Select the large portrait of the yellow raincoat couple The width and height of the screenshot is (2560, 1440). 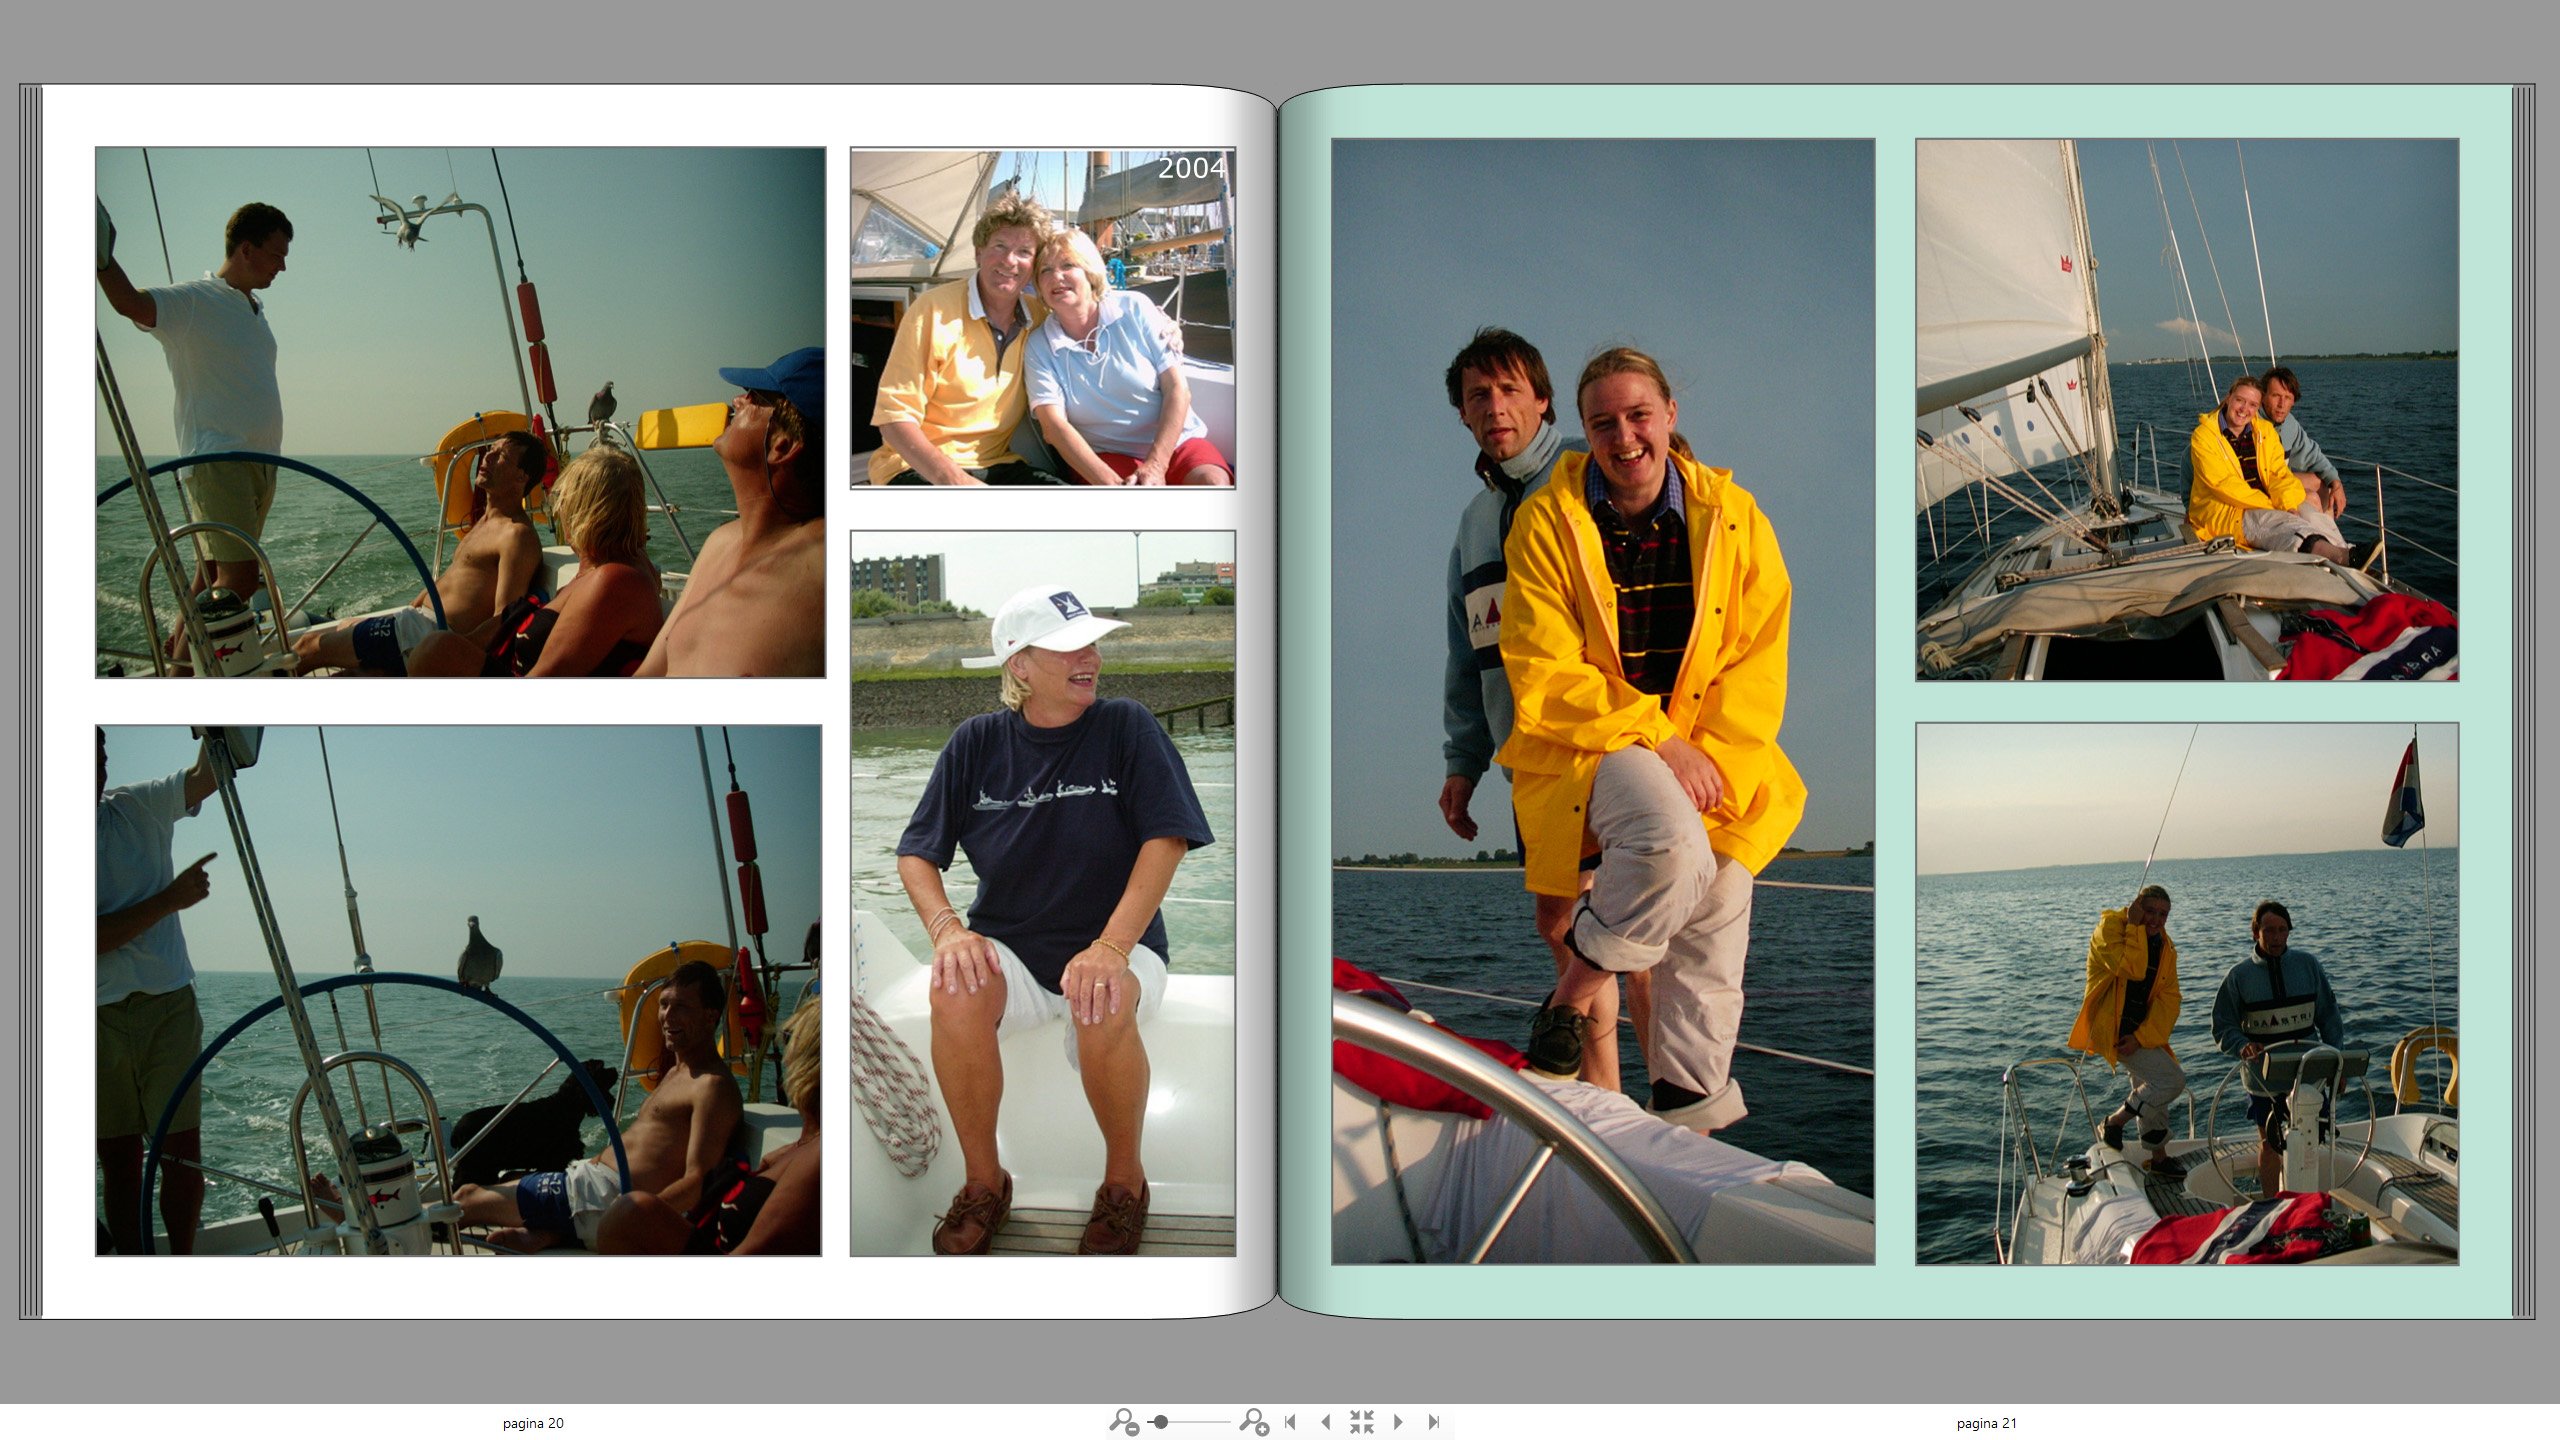(x=1602, y=700)
